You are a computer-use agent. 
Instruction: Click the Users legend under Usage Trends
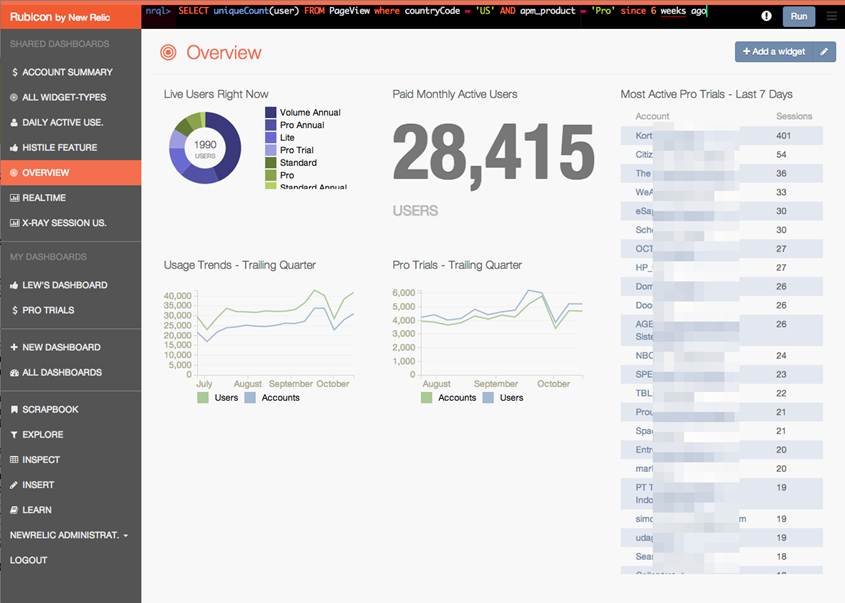pyautogui.click(x=218, y=398)
